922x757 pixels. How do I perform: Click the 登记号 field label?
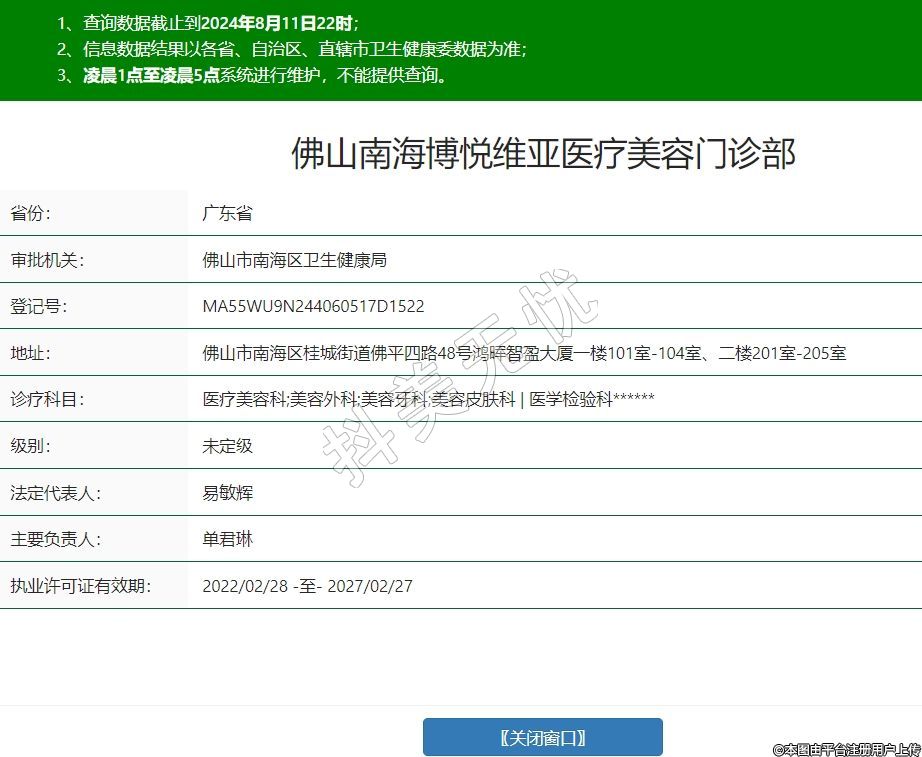point(38,306)
